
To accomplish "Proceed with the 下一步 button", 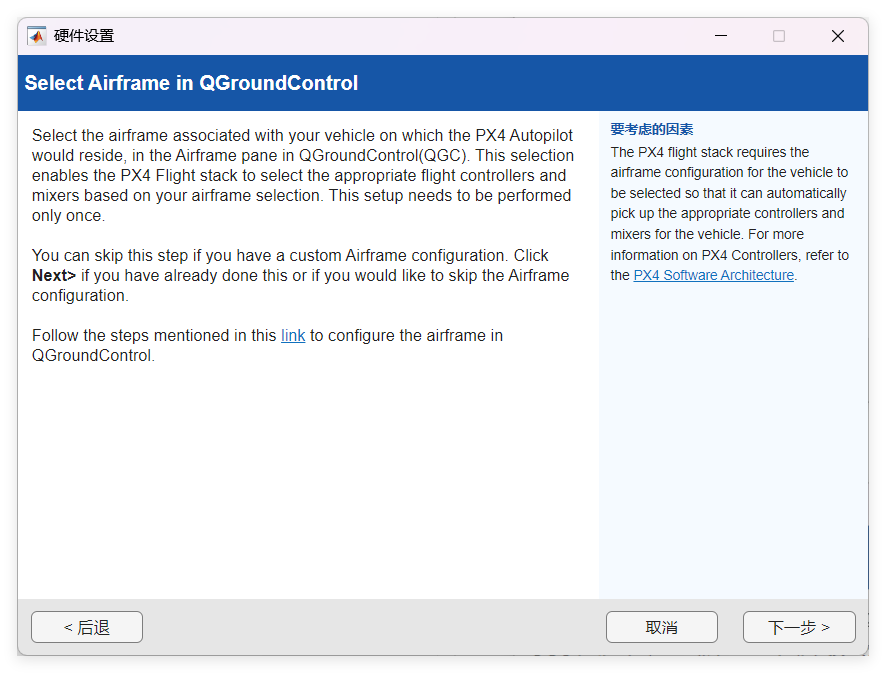I will coord(799,627).
